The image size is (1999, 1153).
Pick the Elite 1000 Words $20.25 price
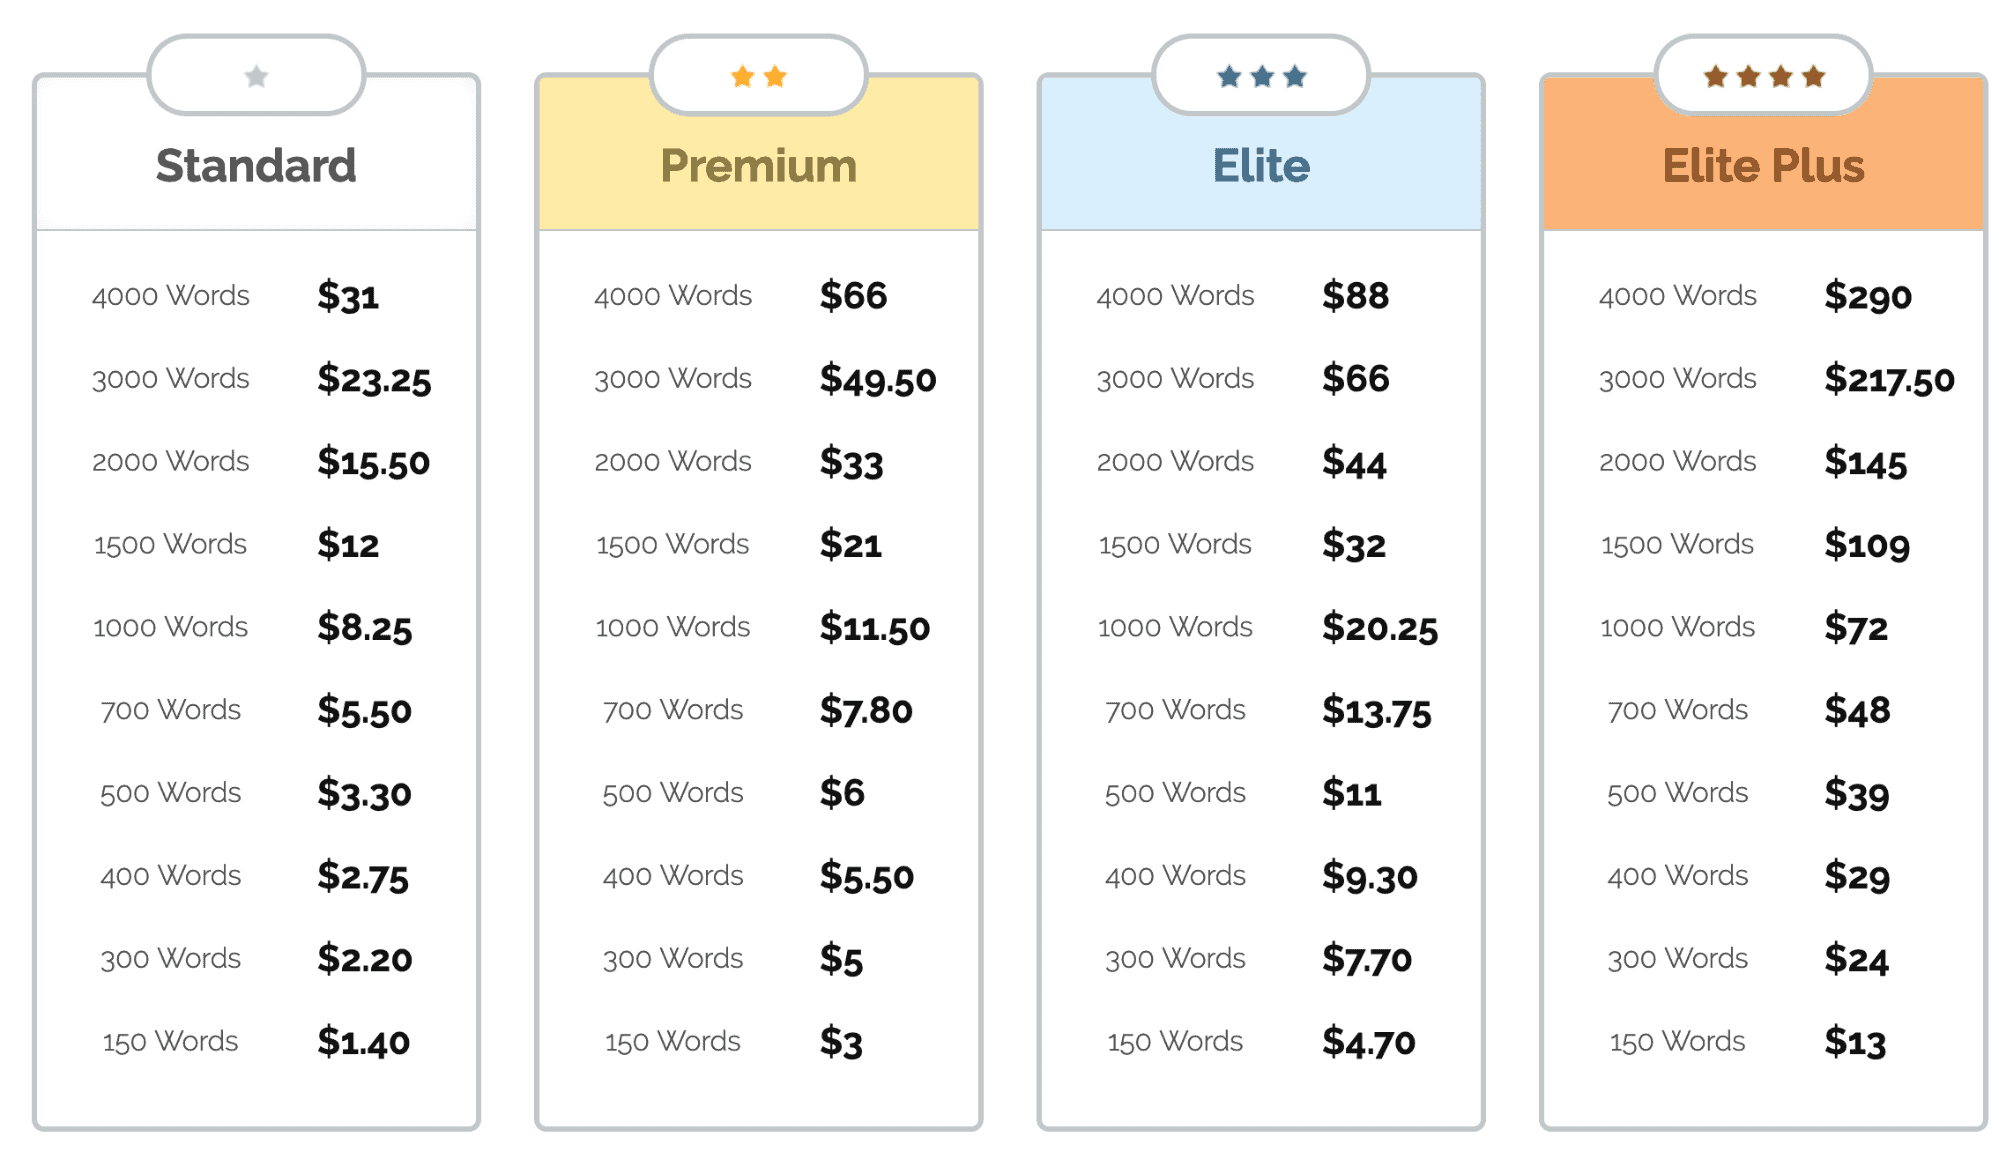pos(1379,628)
